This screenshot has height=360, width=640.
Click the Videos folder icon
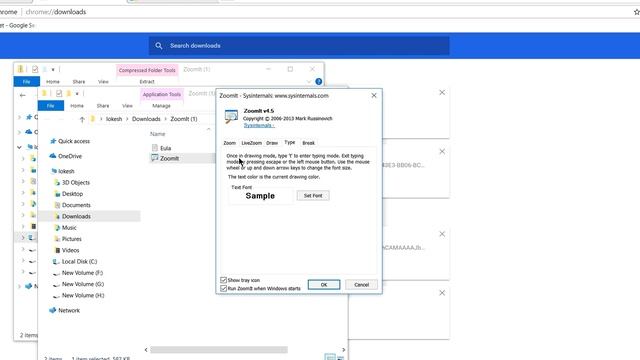tap(57, 250)
